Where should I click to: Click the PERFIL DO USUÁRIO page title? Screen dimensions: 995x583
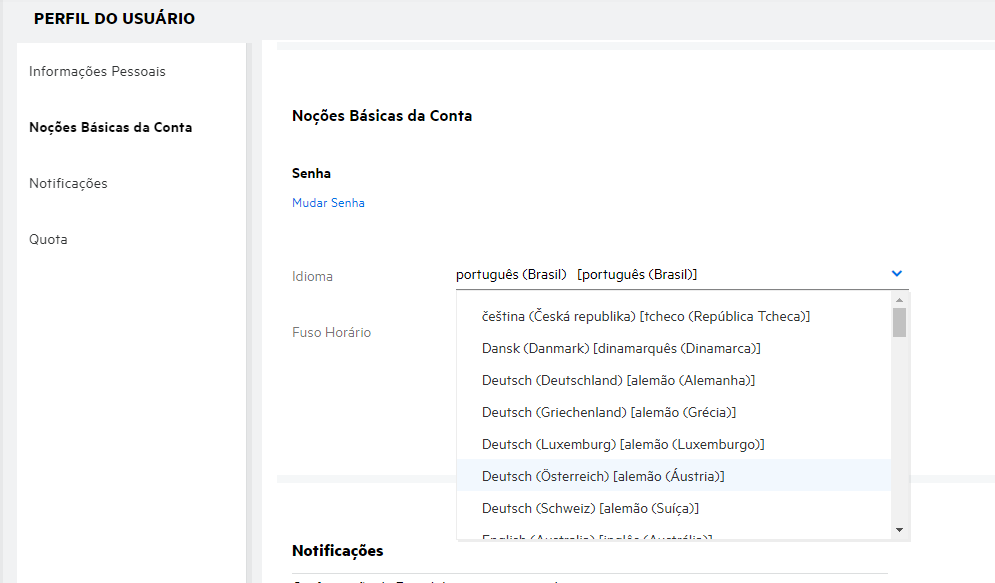click(x=114, y=19)
